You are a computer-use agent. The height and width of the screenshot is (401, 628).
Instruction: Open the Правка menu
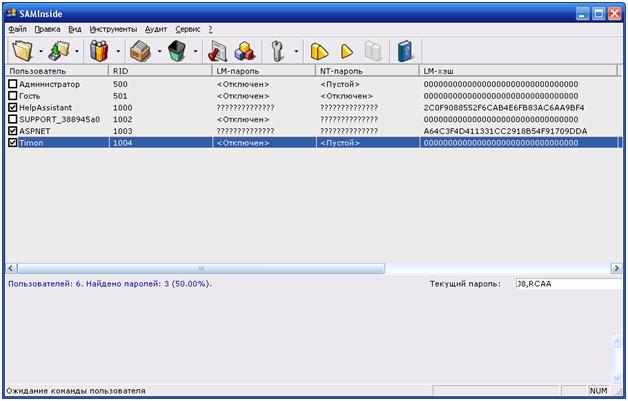click(47, 29)
